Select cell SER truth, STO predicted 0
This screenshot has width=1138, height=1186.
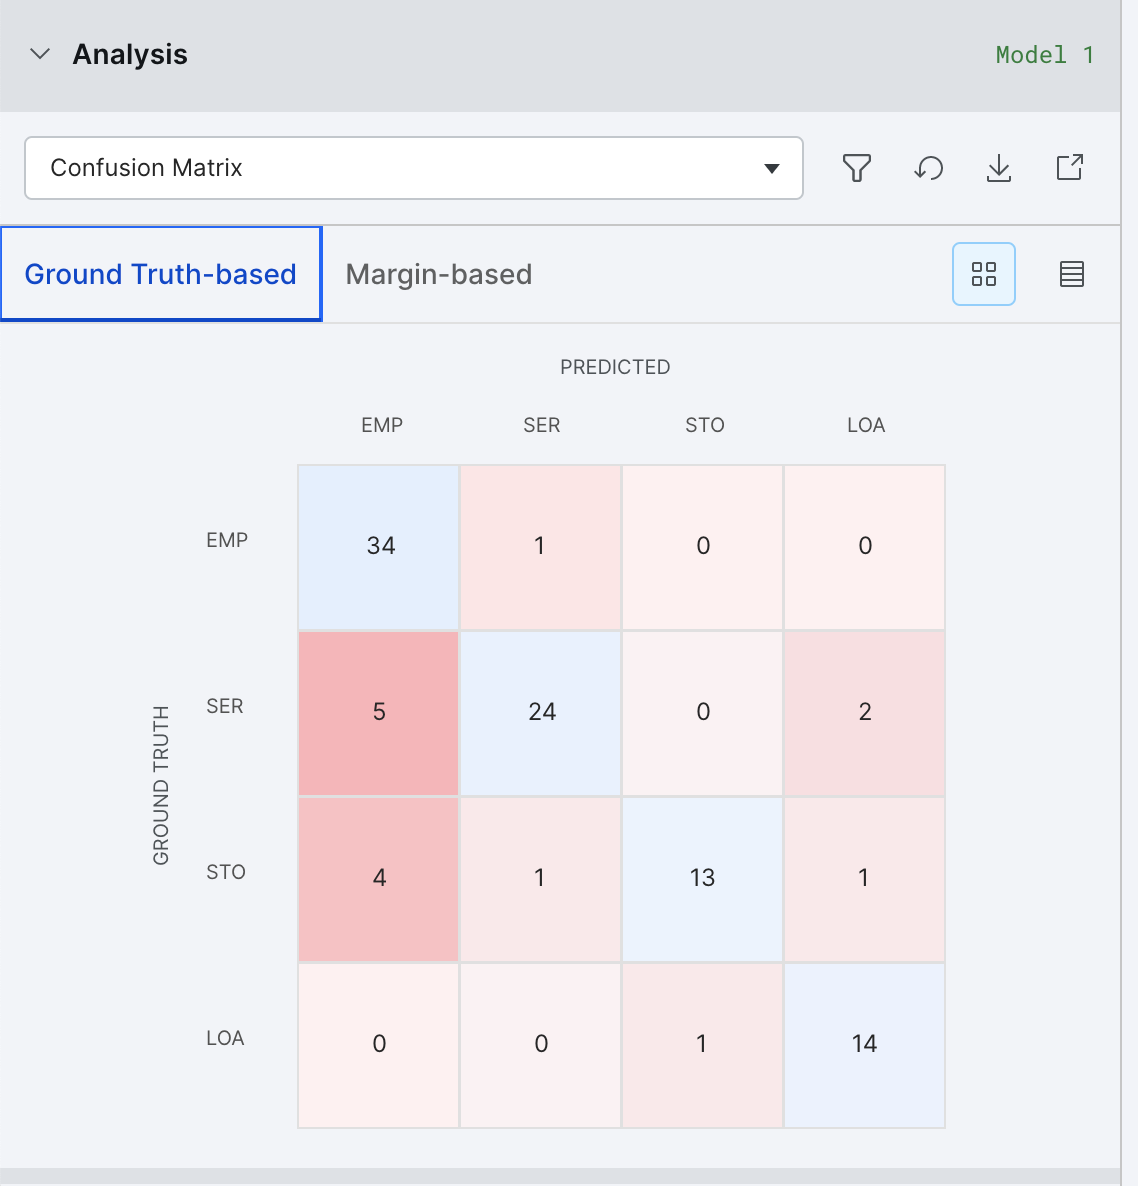pyautogui.click(x=702, y=713)
